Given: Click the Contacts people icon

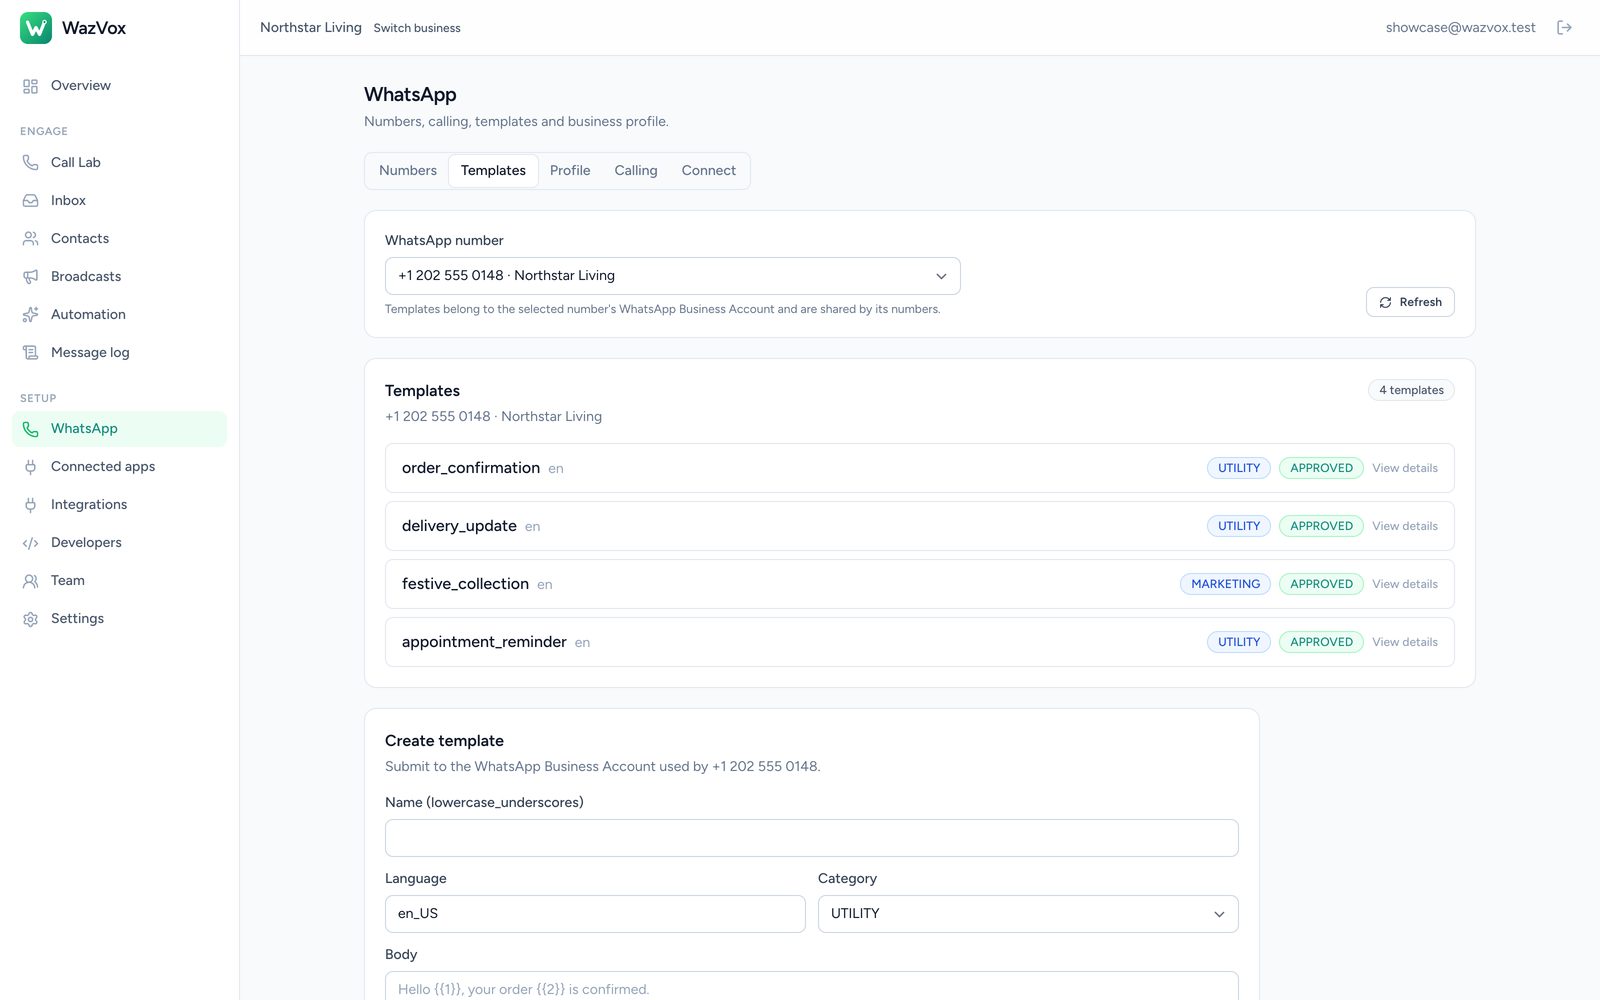Looking at the screenshot, I should (31, 238).
